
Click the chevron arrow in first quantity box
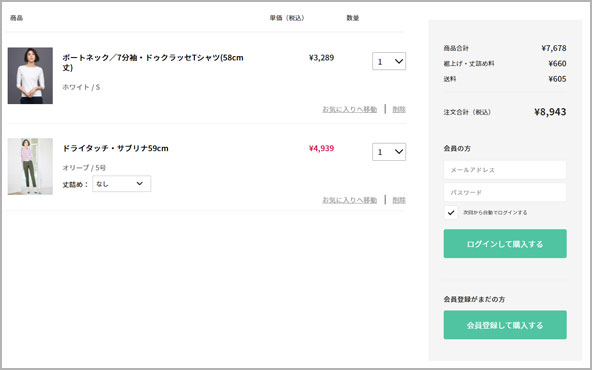pyautogui.click(x=399, y=61)
